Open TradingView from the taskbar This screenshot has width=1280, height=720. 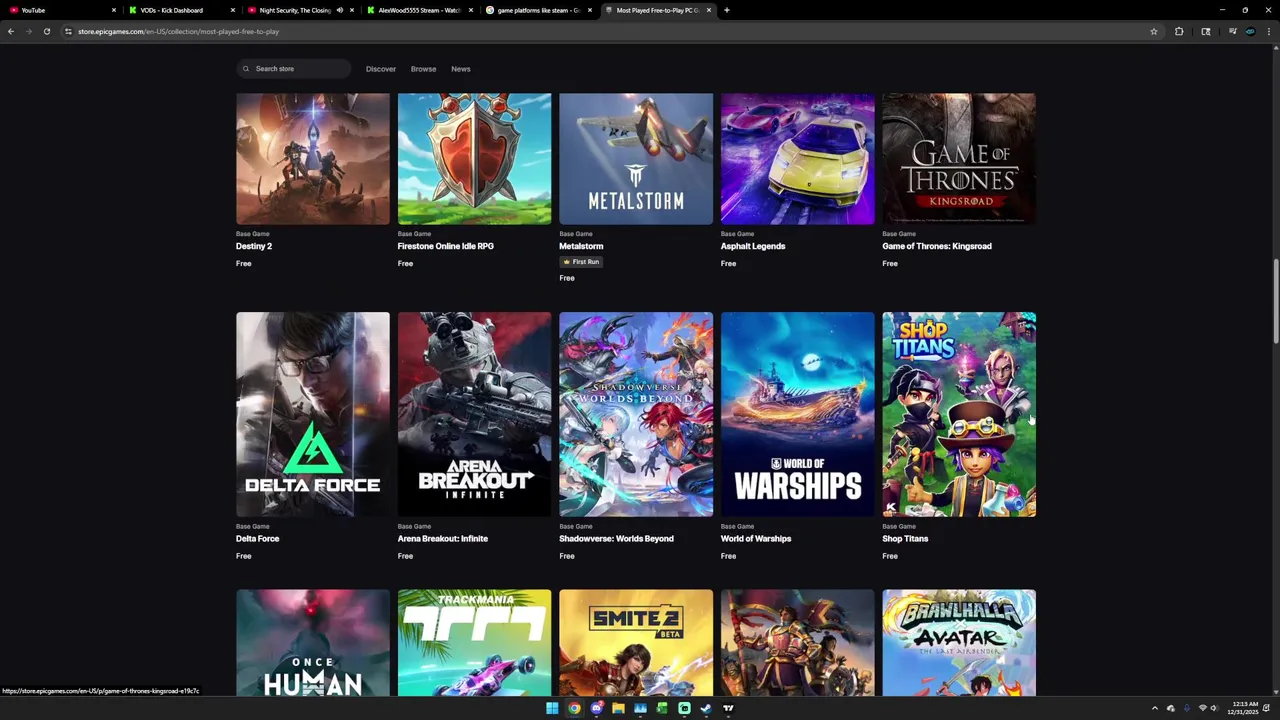point(728,708)
